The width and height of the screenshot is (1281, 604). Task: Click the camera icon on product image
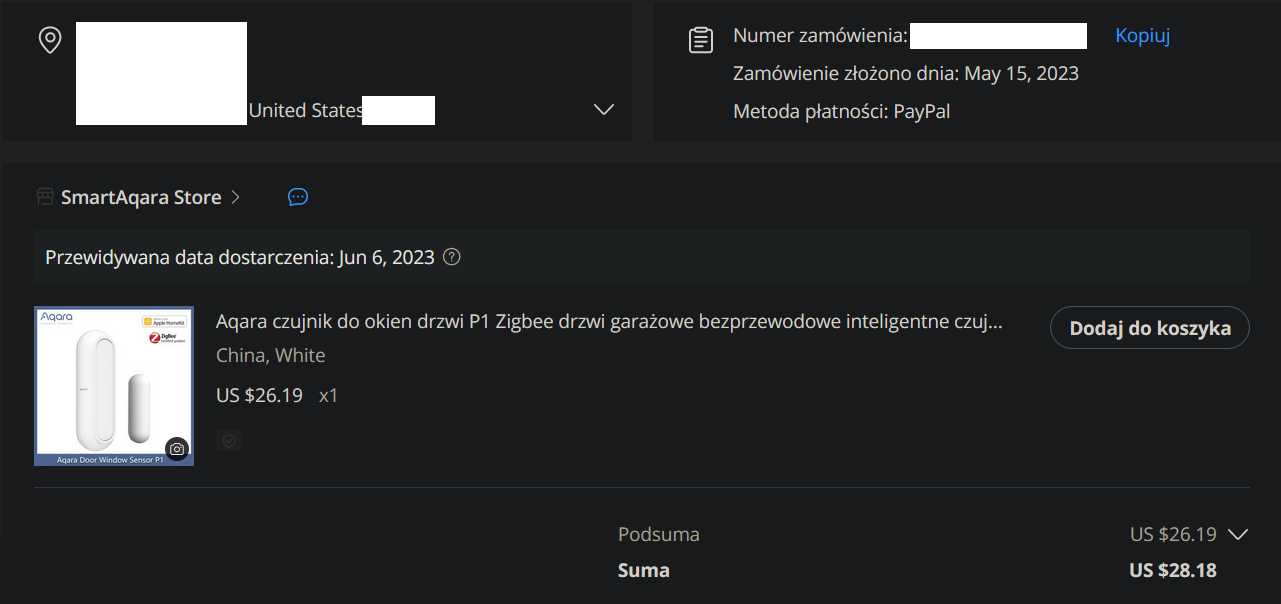(177, 449)
